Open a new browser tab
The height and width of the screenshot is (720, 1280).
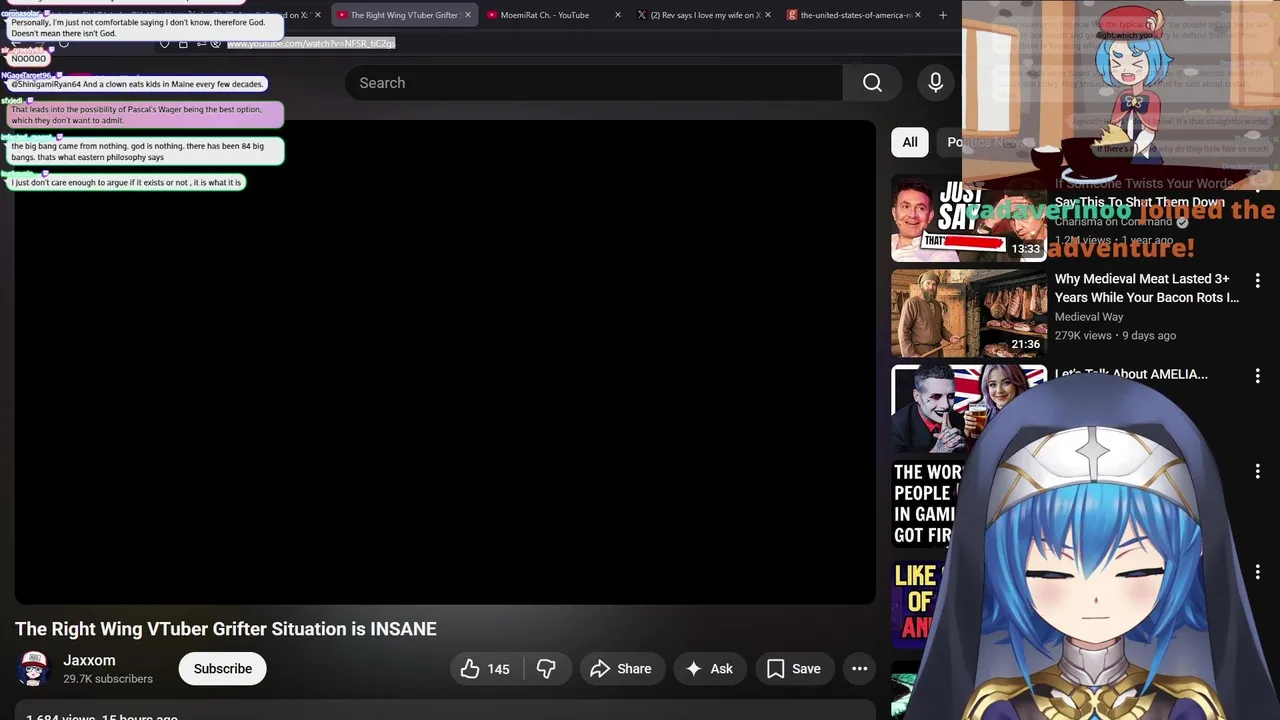[x=942, y=15]
